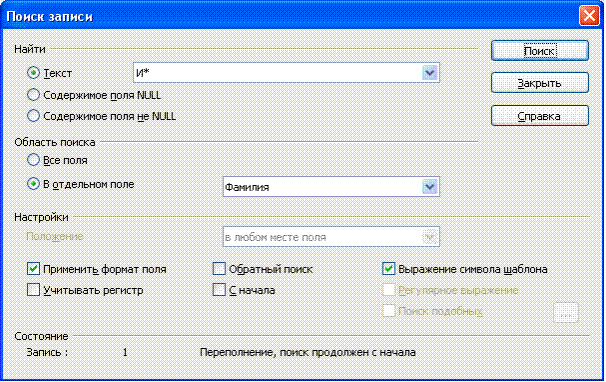
Task: Open the Фамилия field dropdown arrow
Action: click(430, 187)
